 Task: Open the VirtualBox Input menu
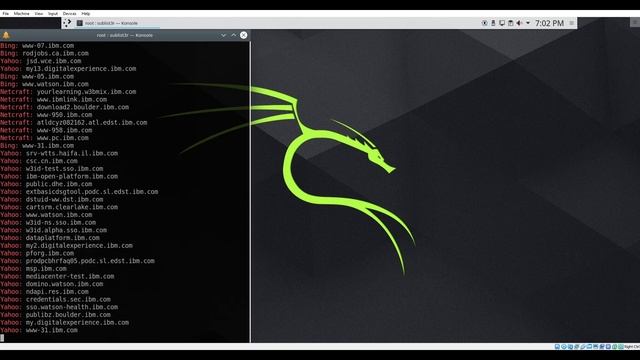(53, 13)
